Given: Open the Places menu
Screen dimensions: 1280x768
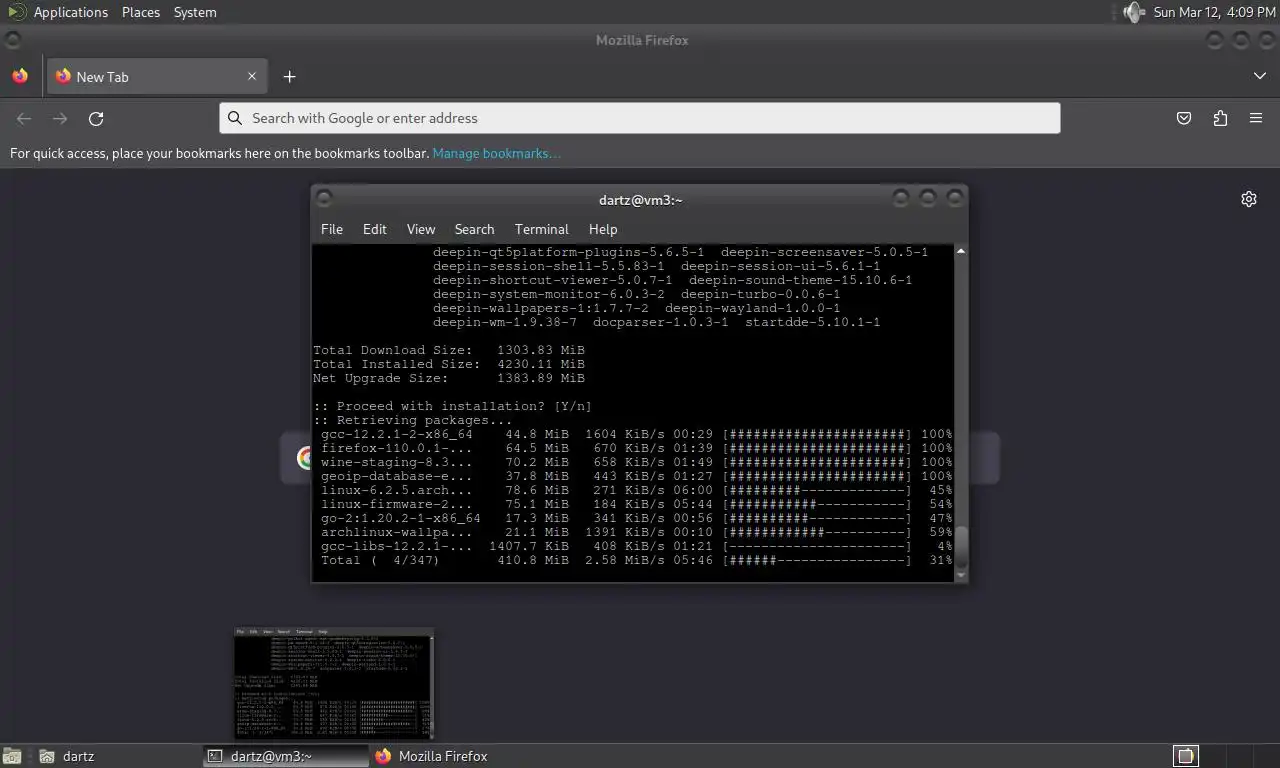Looking at the screenshot, I should click(141, 12).
